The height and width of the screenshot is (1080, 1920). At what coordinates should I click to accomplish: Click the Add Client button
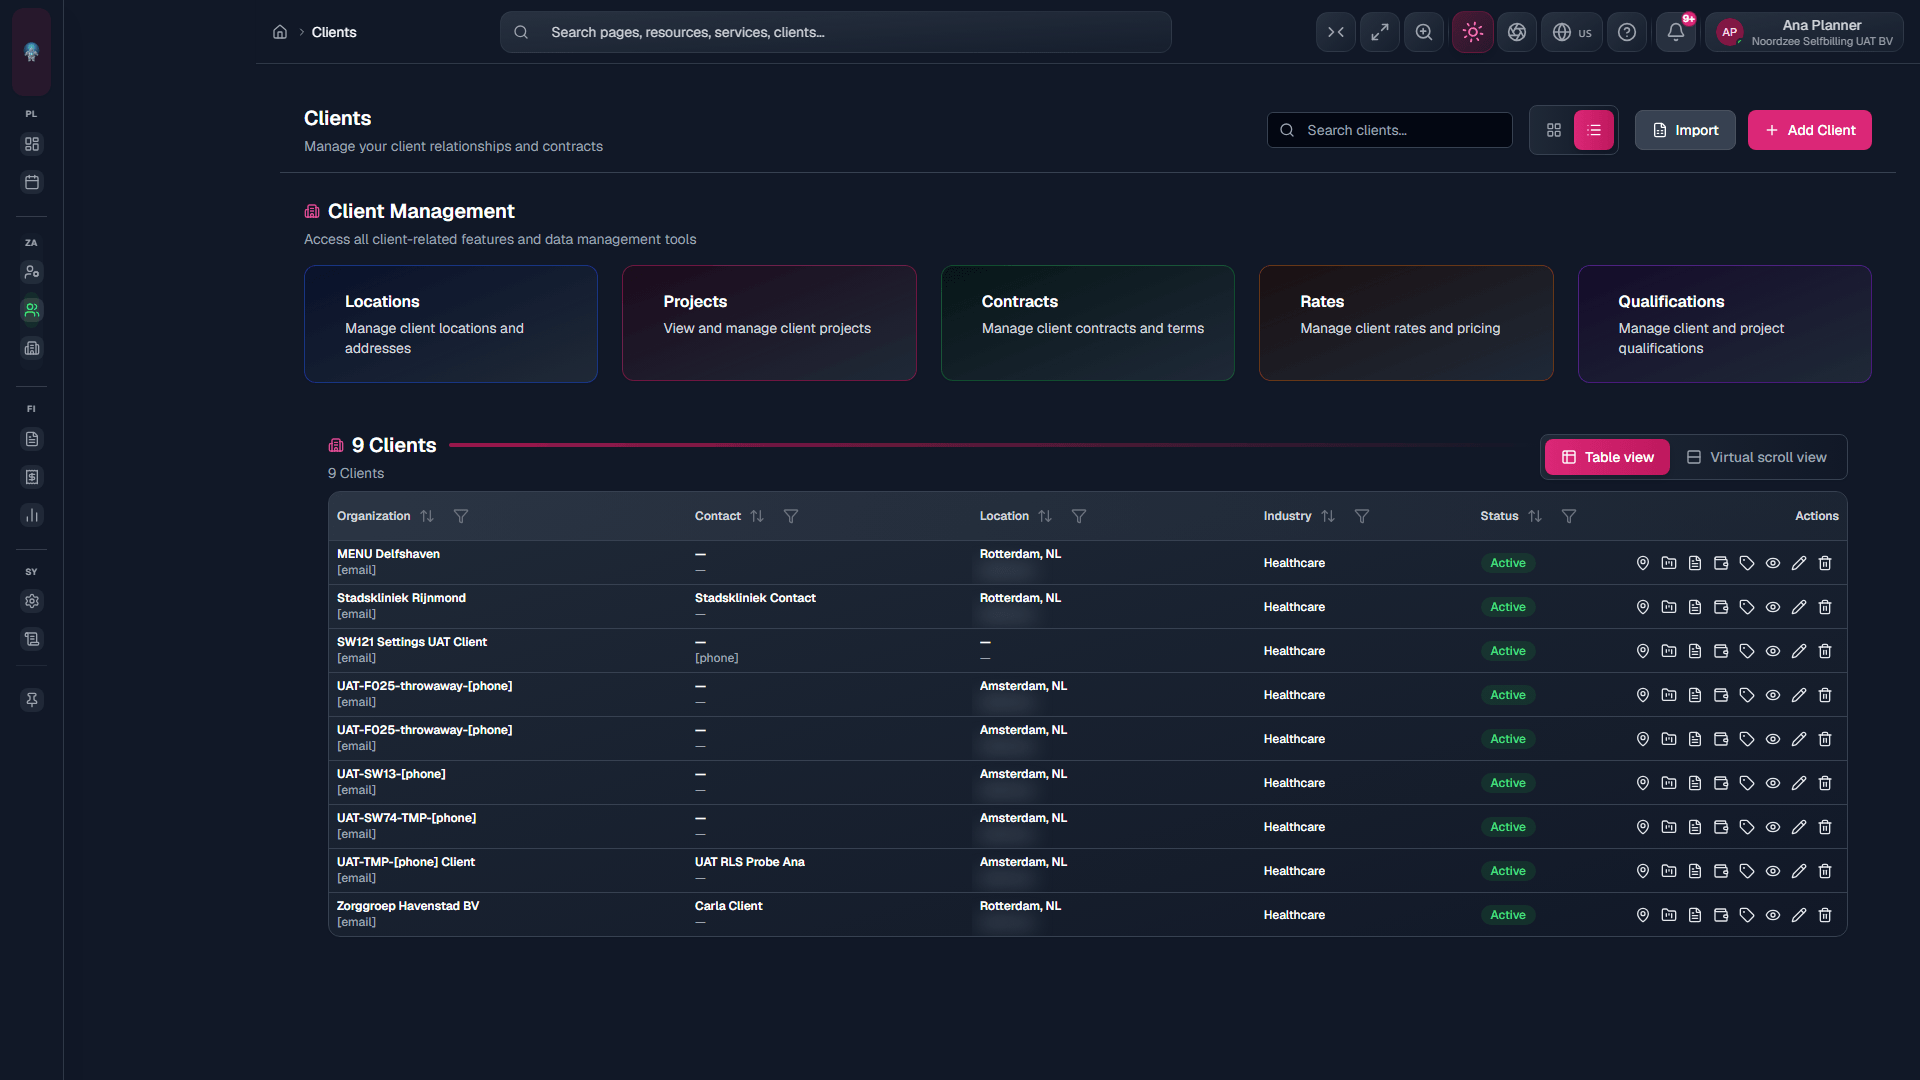tap(1810, 130)
